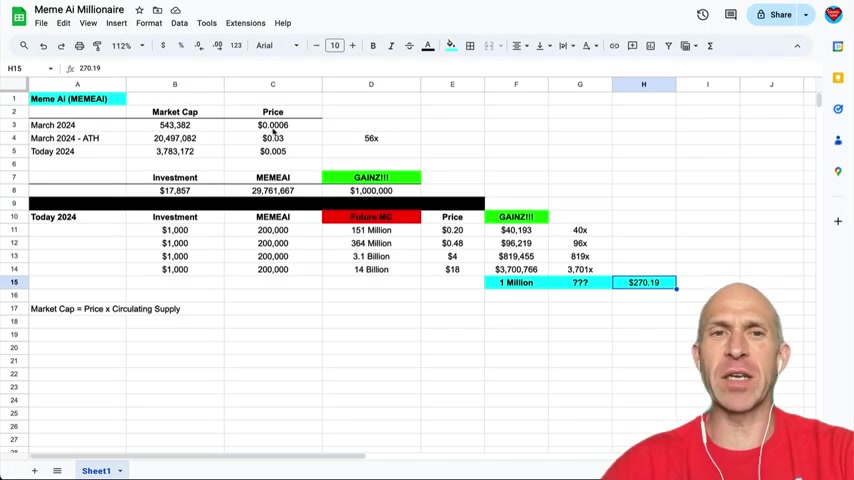Click the font size field showing 10
854x480 pixels.
click(x=335, y=46)
